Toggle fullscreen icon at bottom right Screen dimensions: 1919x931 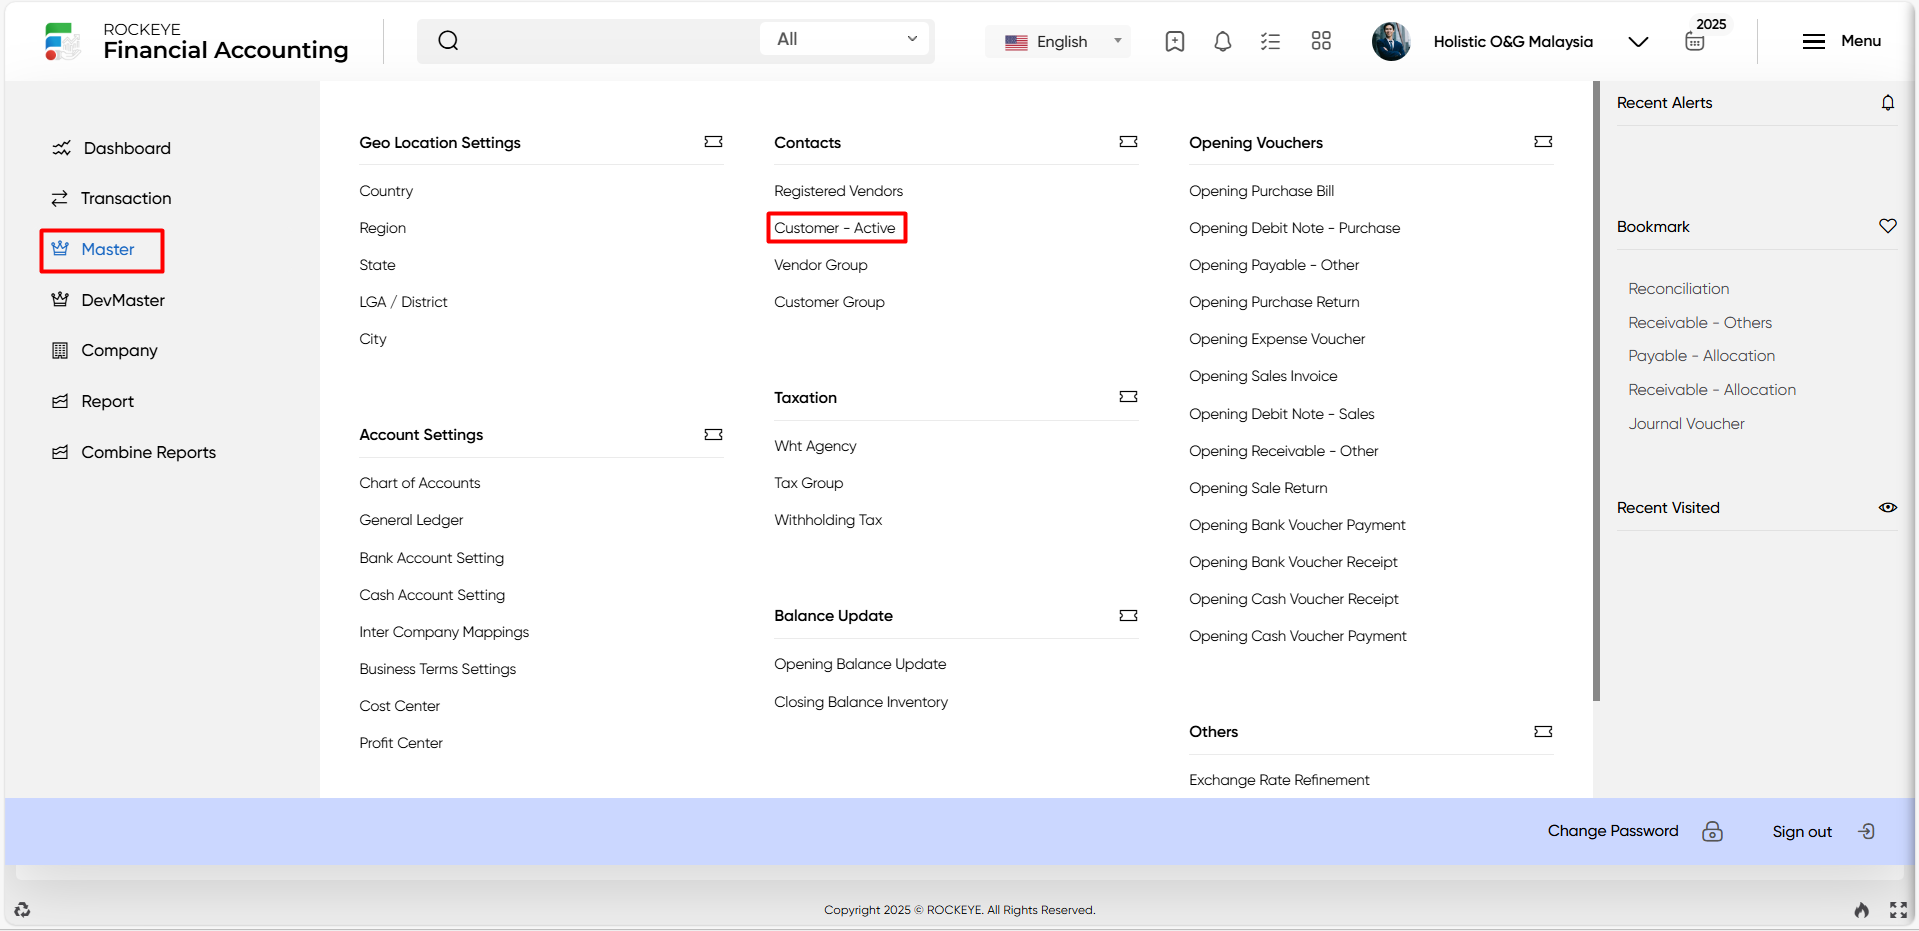[x=1898, y=910]
